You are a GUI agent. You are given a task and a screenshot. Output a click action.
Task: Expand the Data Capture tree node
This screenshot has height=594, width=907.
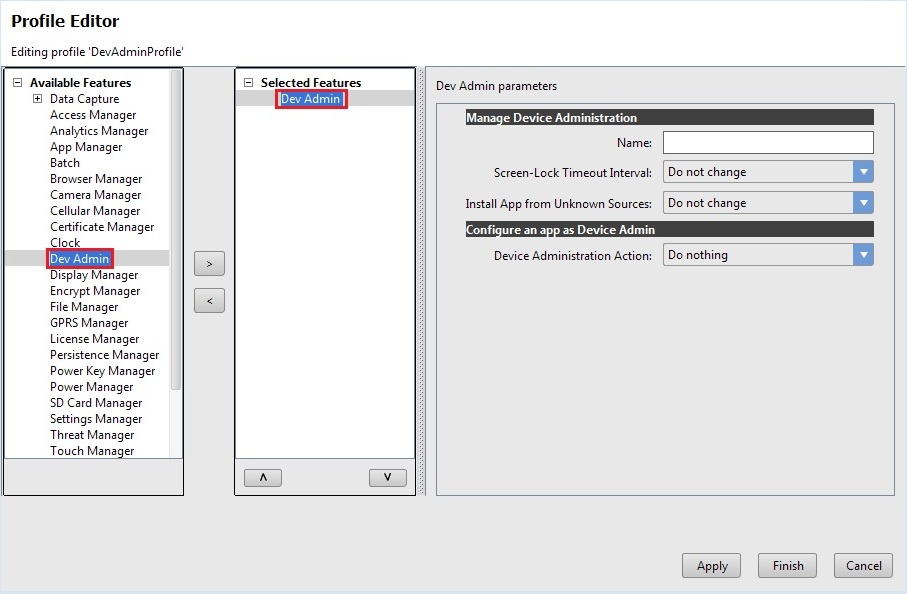coord(38,99)
